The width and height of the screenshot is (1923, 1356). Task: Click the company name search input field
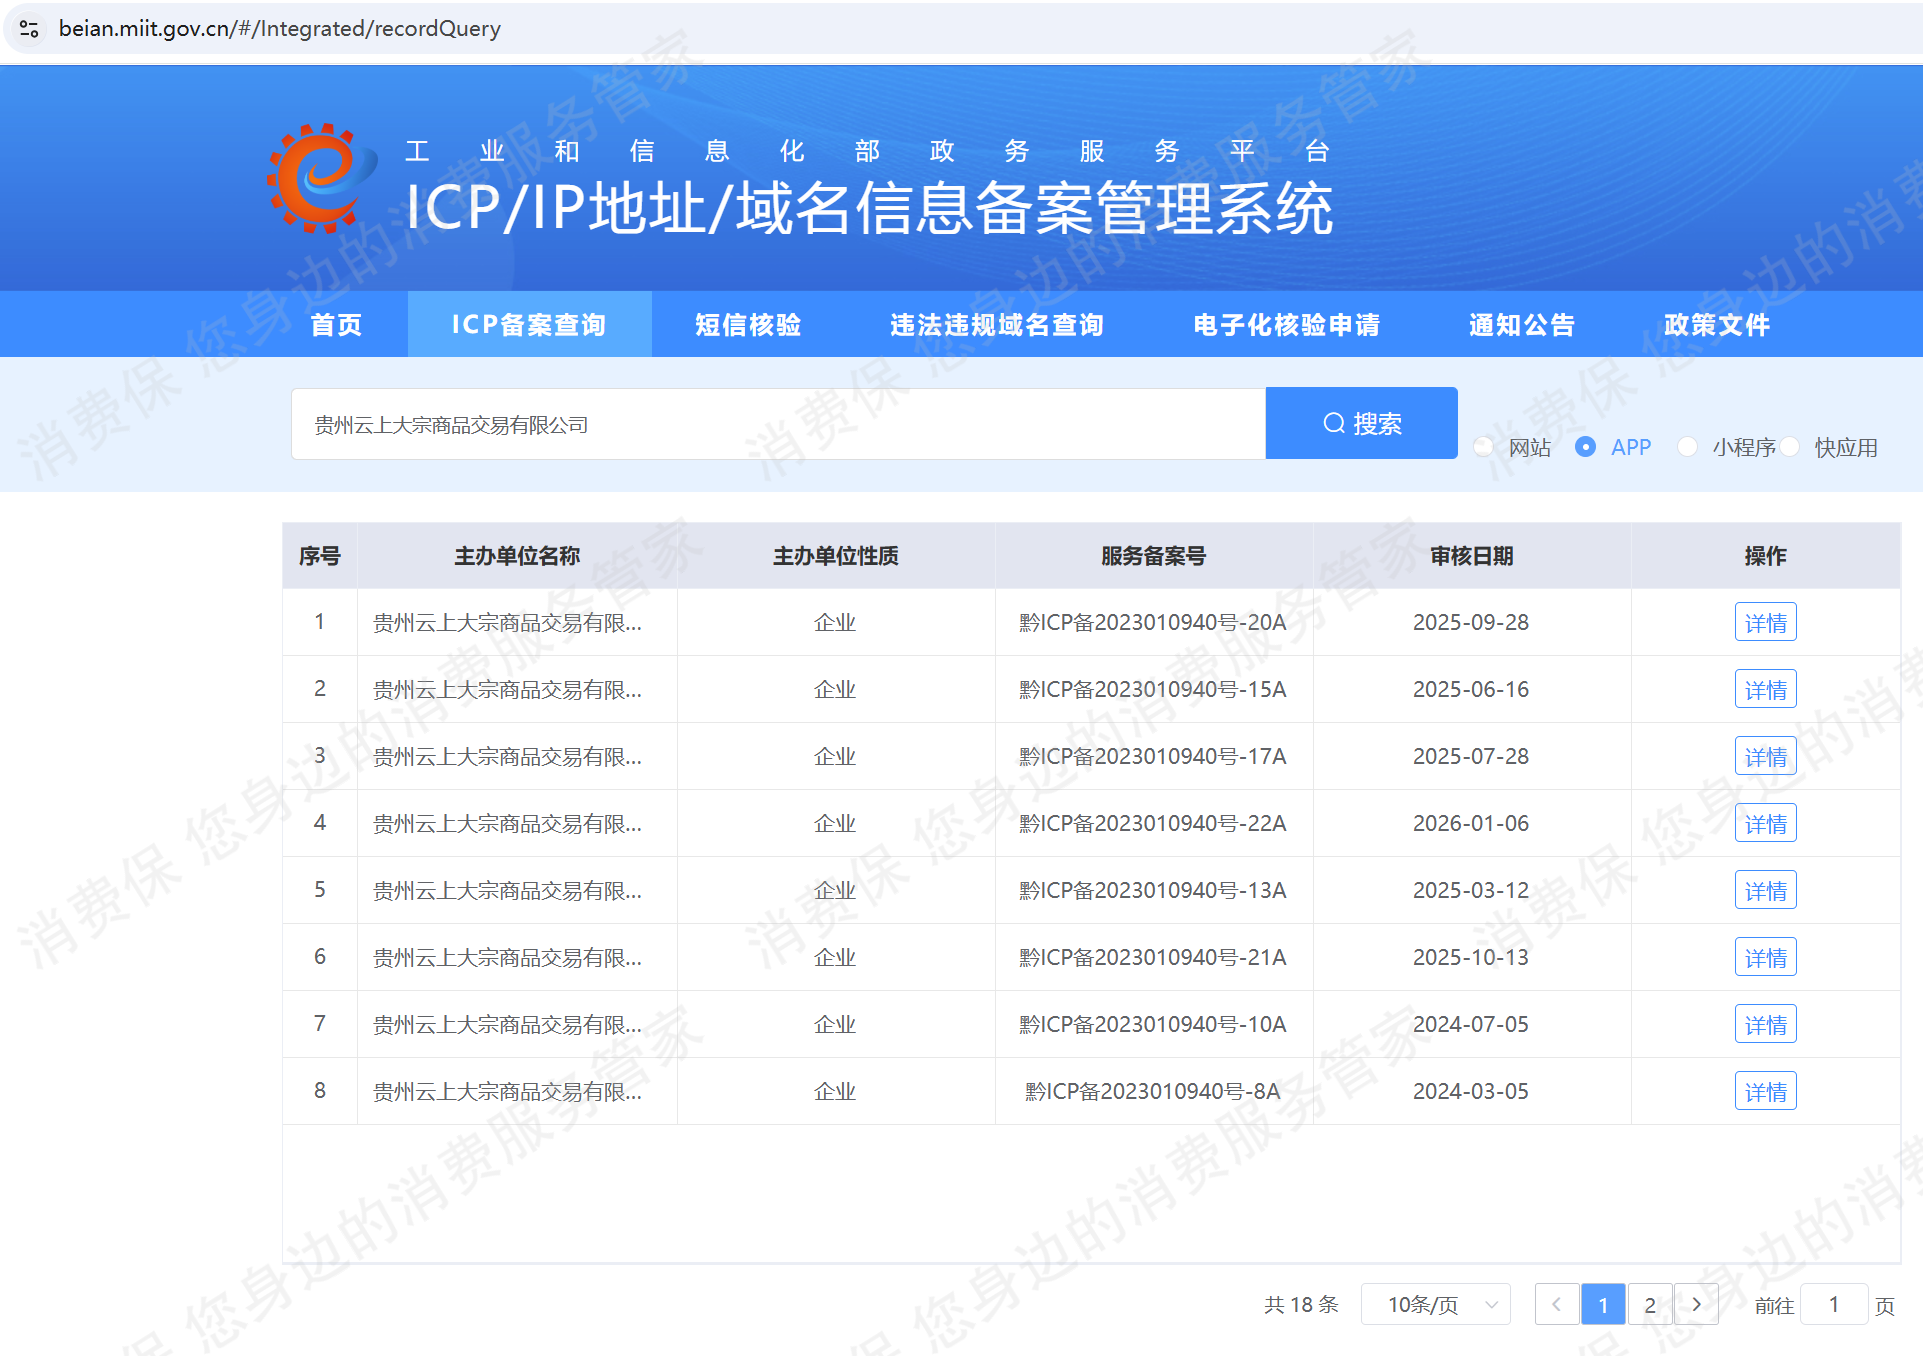pos(778,425)
